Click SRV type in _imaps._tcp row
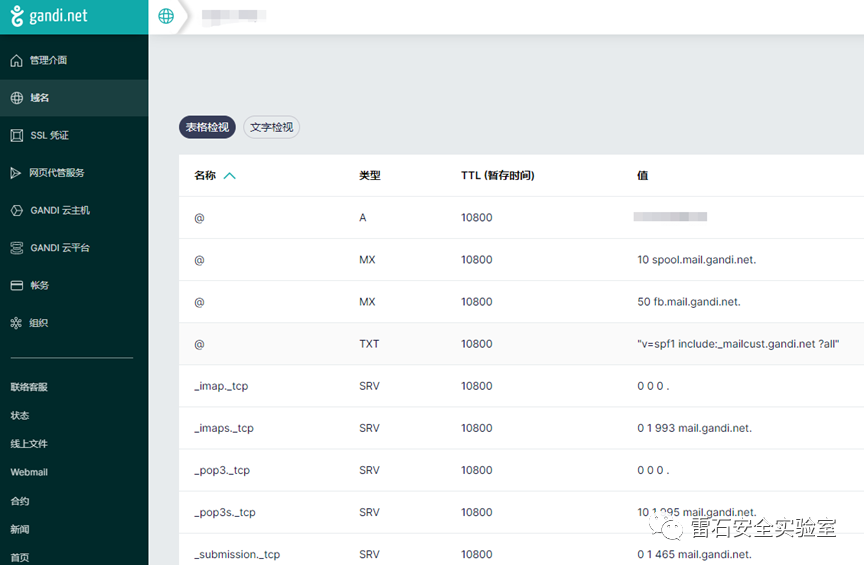This screenshot has width=864, height=565. [369, 428]
